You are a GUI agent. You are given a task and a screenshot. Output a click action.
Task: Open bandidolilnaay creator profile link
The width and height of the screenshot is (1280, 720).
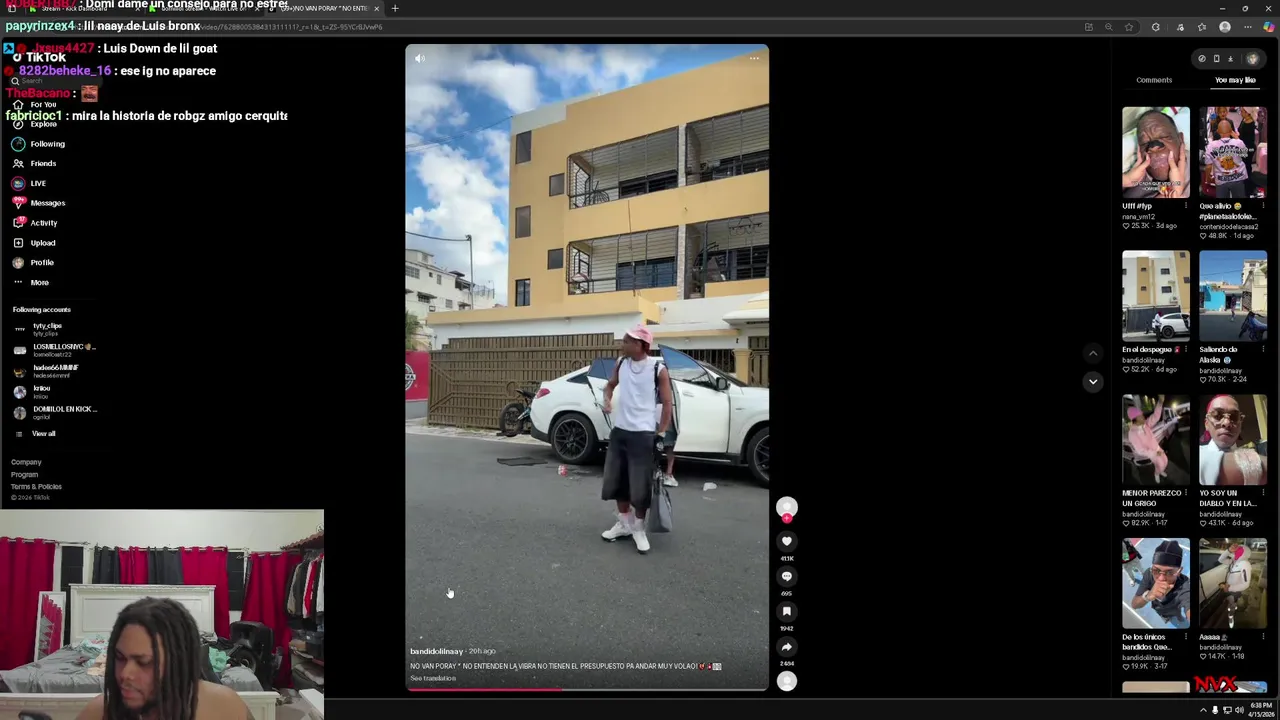(x=436, y=651)
